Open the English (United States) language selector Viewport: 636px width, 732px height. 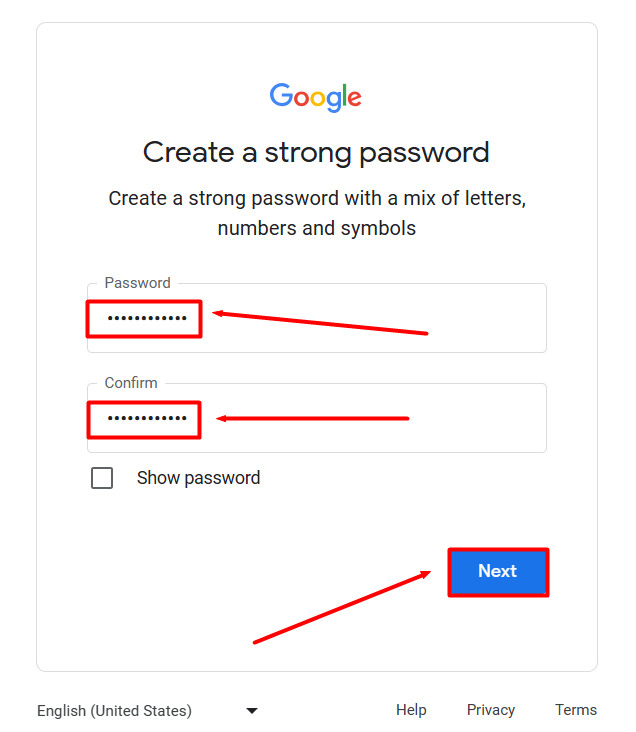tap(114, 711)
